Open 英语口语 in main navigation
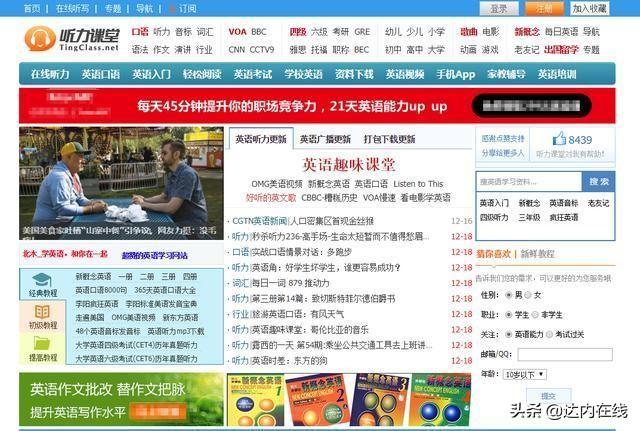Viewport: 640px width, 431px height. [x=100, y=74]
